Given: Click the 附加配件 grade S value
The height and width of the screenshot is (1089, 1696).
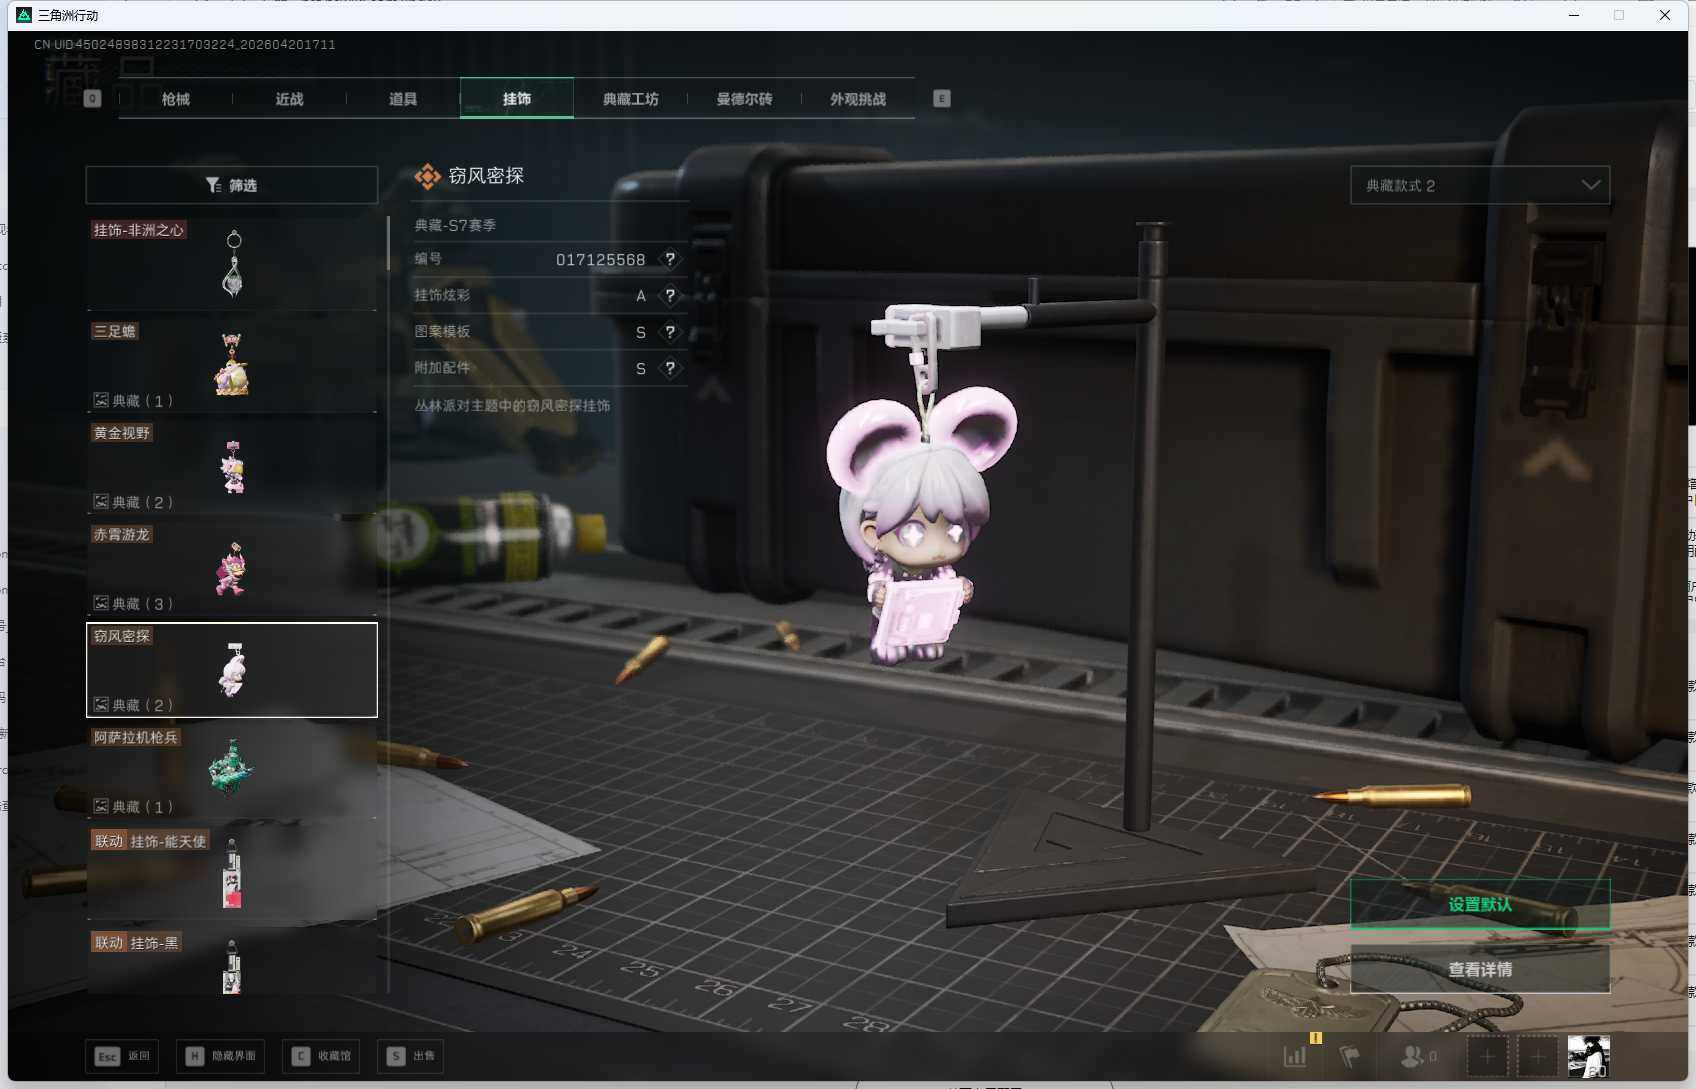Looking at the screenshot, I should pos(641,369).
